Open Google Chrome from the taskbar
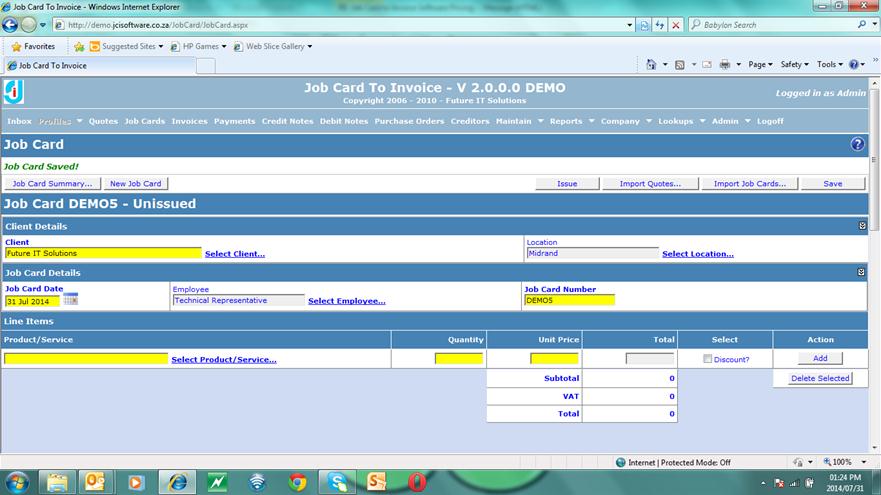The height and width of the screenshot is (495, 881). tap(297, 481)
